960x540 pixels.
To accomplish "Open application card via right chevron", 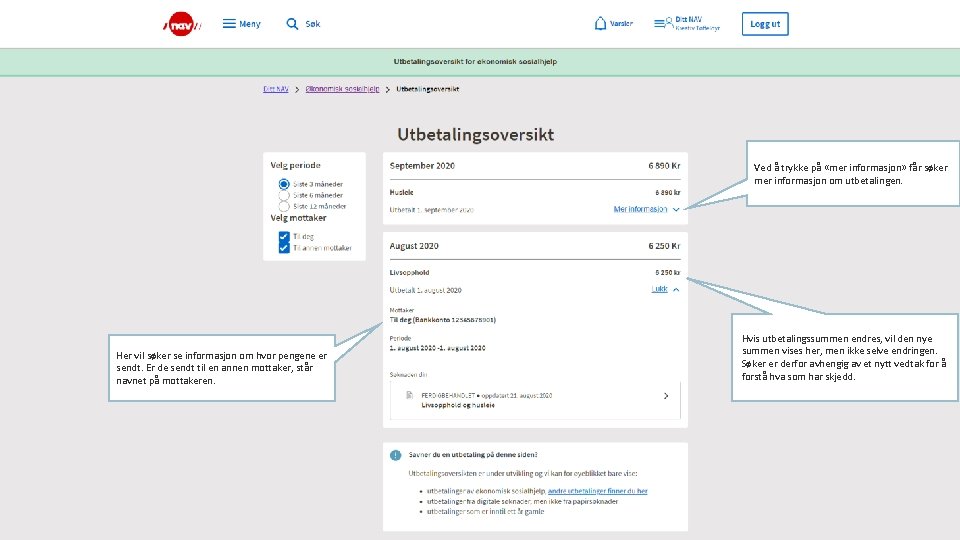I will pos(666,396).
